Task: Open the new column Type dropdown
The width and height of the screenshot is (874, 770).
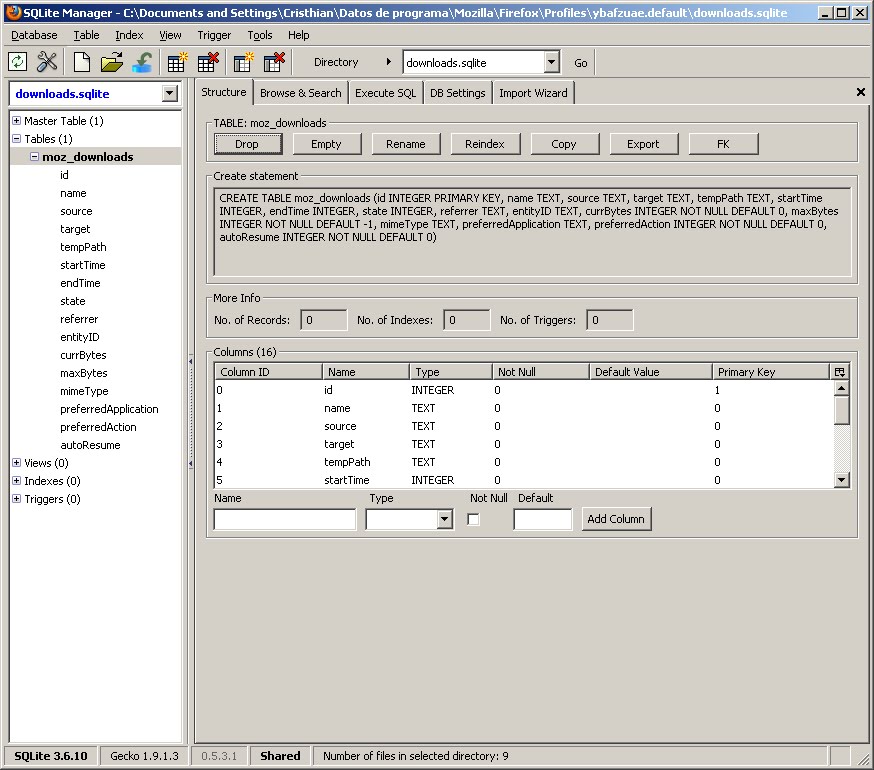Action: coord(444,520)
